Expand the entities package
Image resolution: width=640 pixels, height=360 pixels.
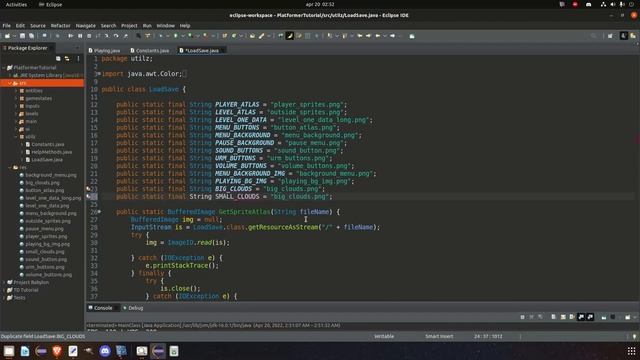[x=16, y=91]
